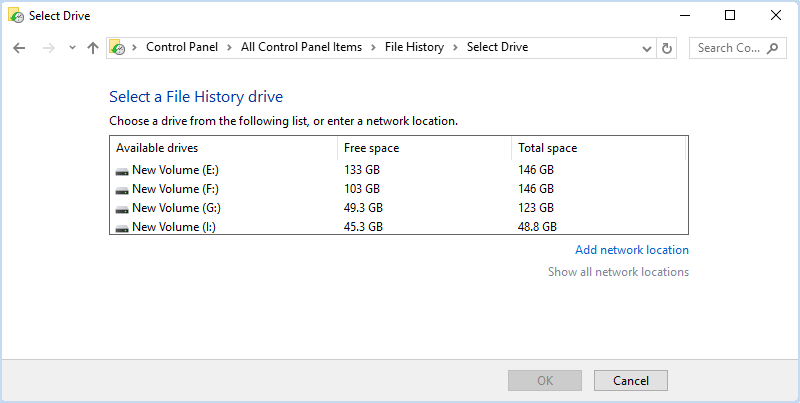Click the 123 GB total space cell
800x403 pixels.
pos(536,208)
